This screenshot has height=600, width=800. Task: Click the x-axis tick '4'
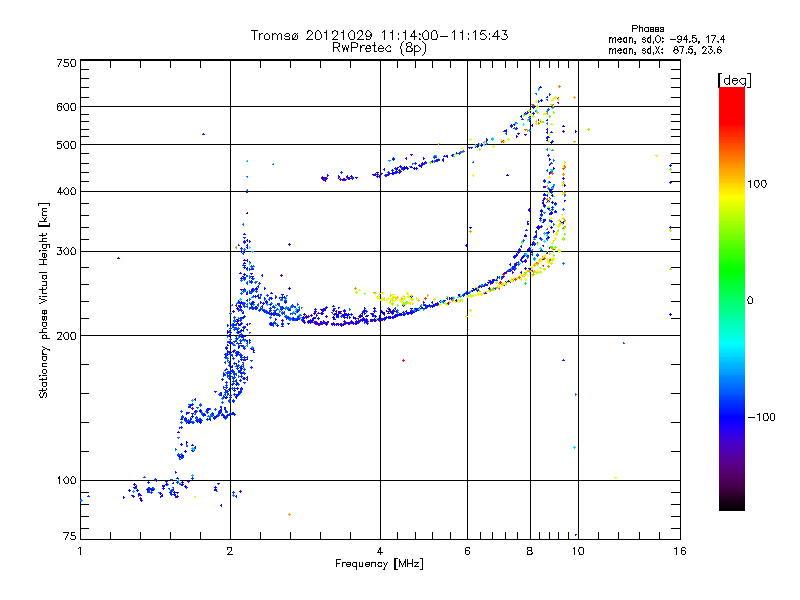[380, 551]
